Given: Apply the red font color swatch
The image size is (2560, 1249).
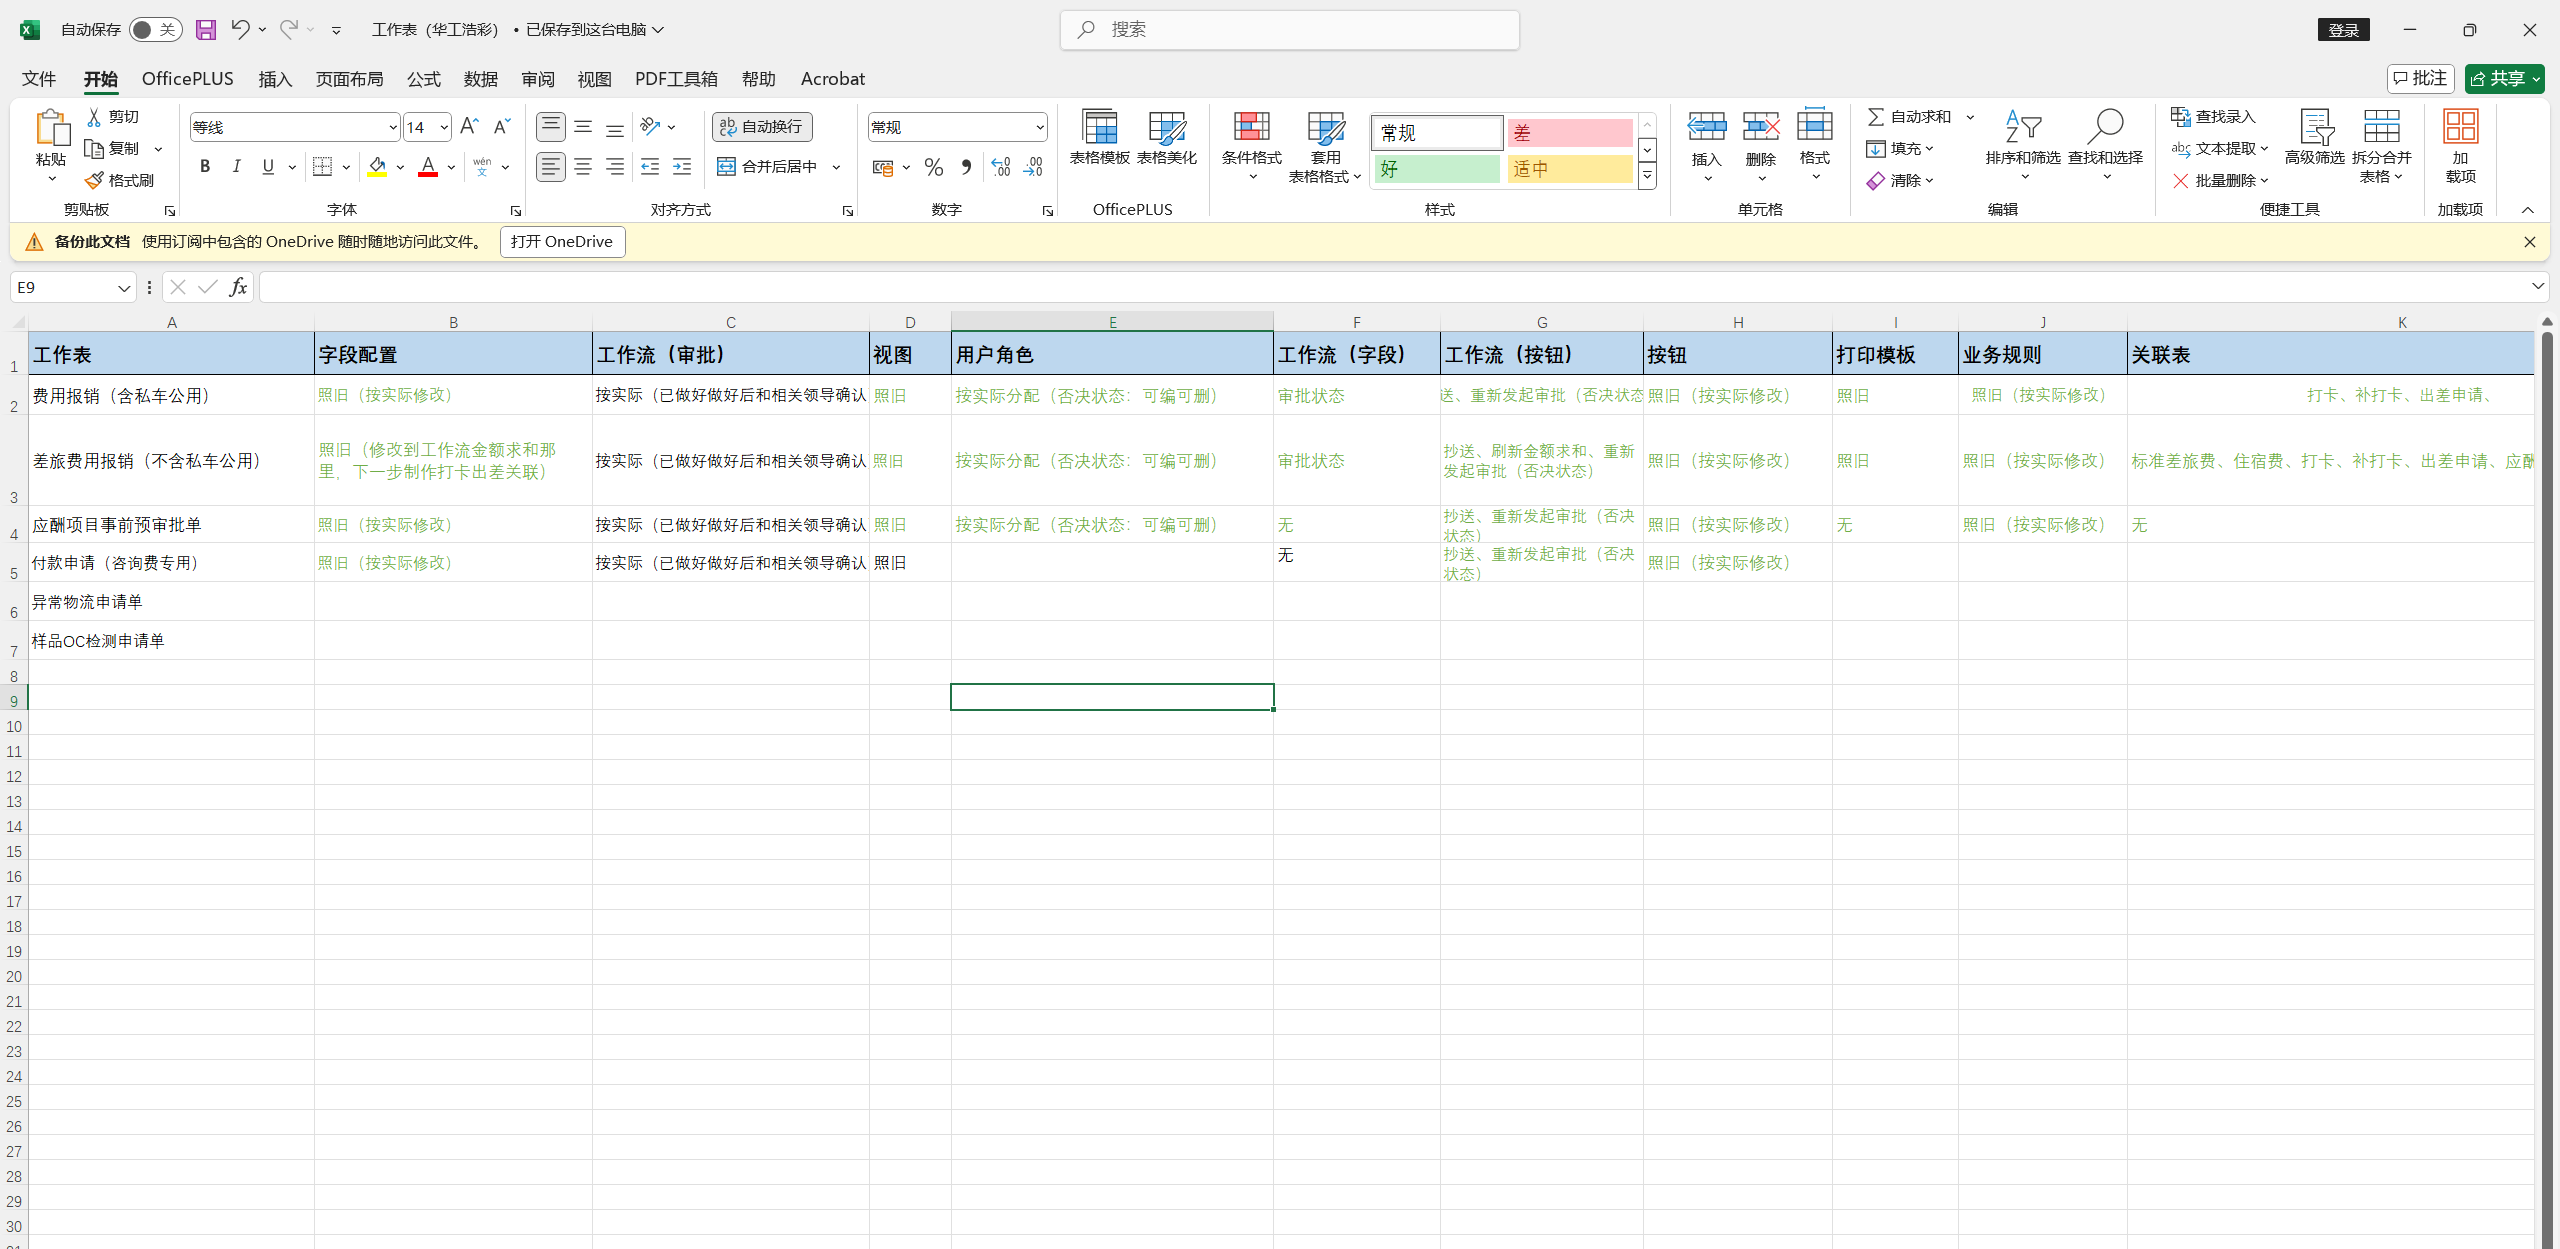Looking at the screenshot, I should tap(428, 167).
